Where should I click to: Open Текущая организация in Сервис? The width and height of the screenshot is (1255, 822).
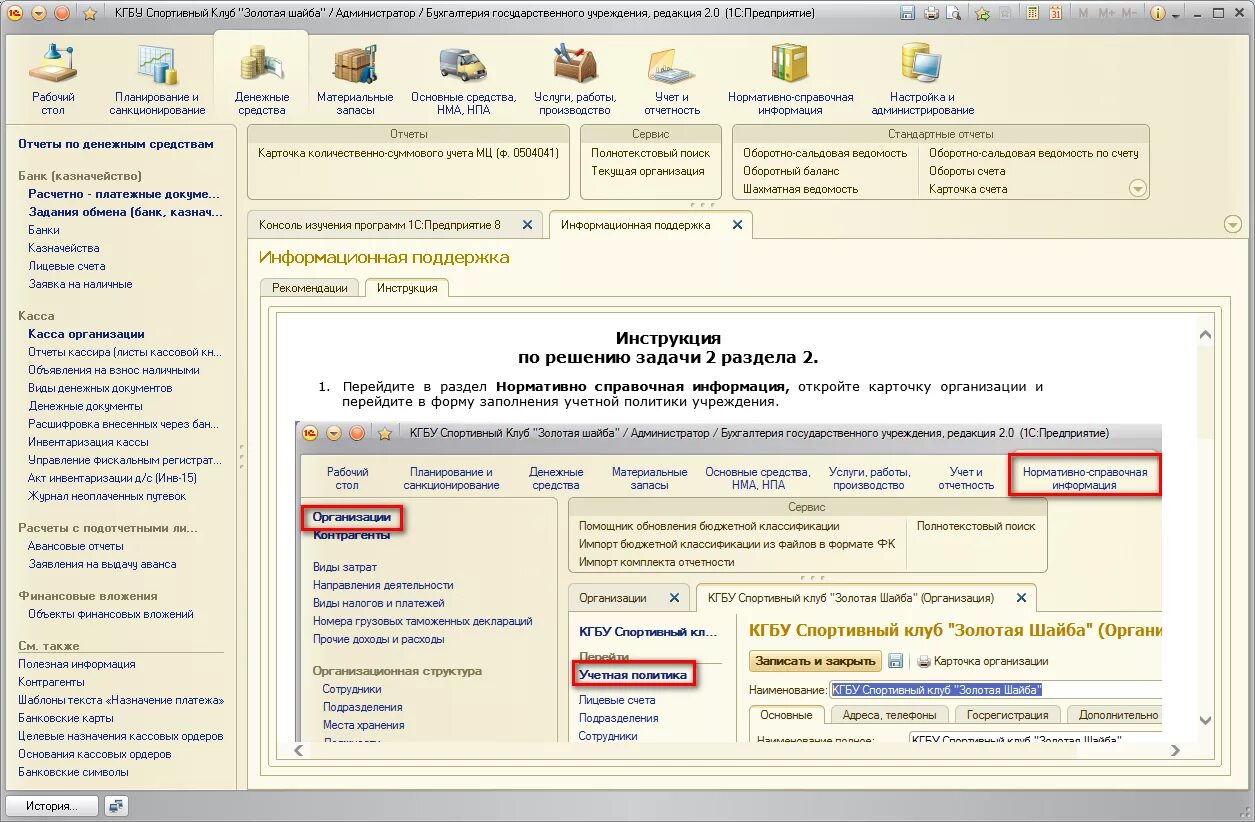coord(647,171)
